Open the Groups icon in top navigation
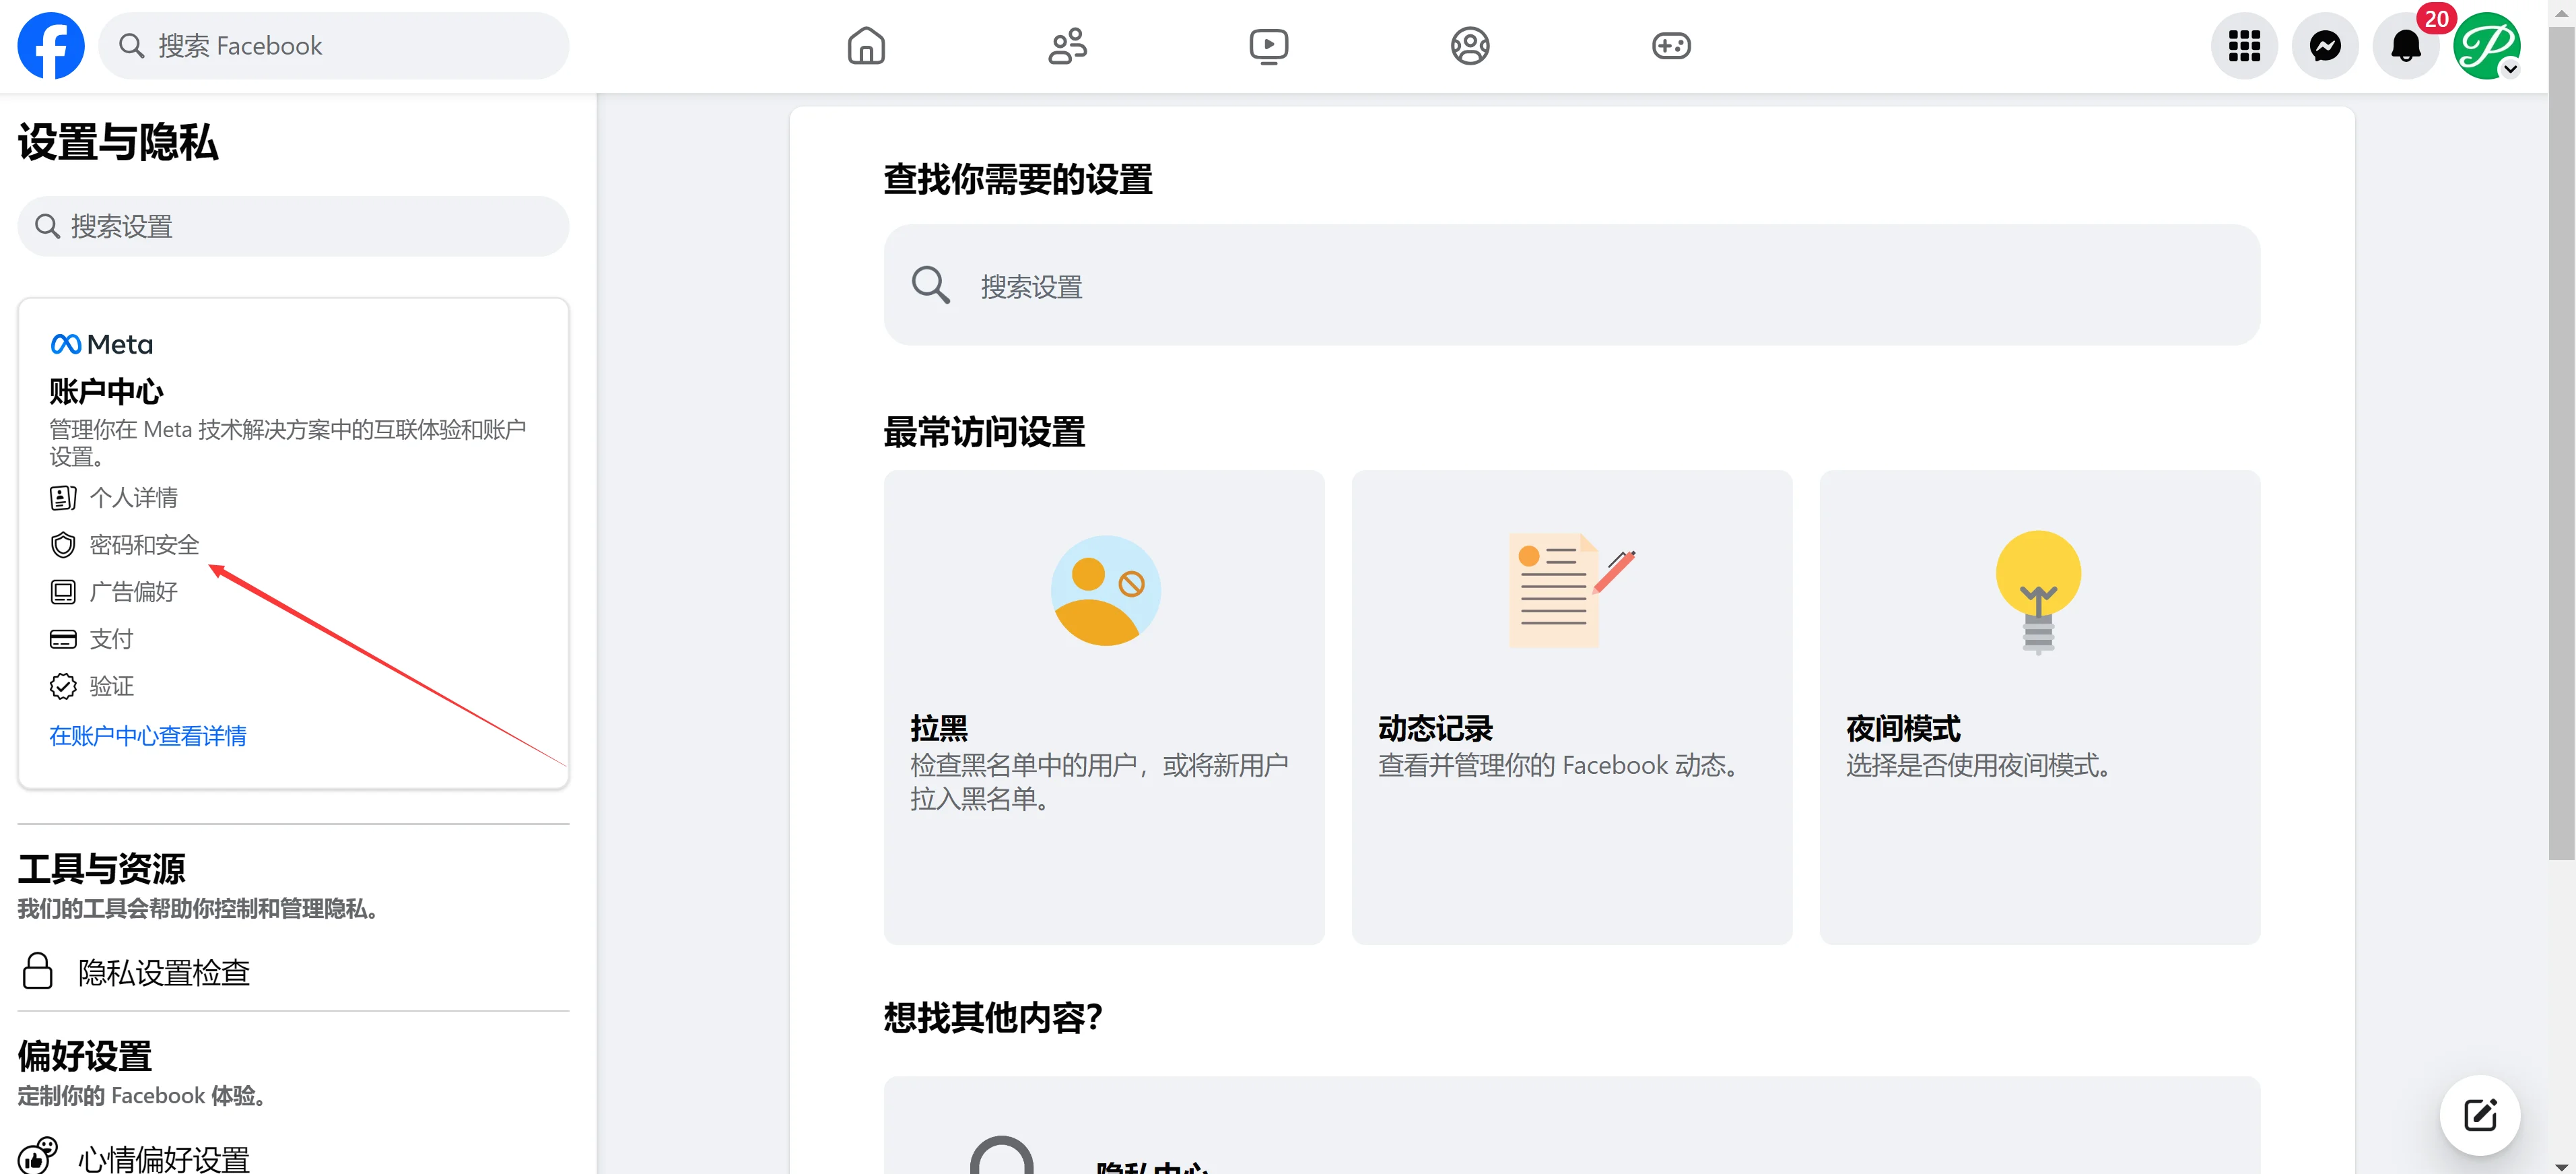Screen dimensions: 2576x1174 pyautogui.click(x=1469, y=46)
